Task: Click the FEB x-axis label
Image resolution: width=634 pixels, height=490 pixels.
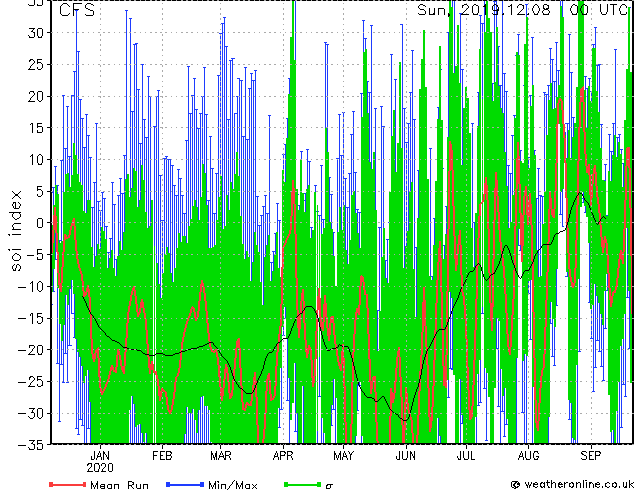Action: point(162,456)
